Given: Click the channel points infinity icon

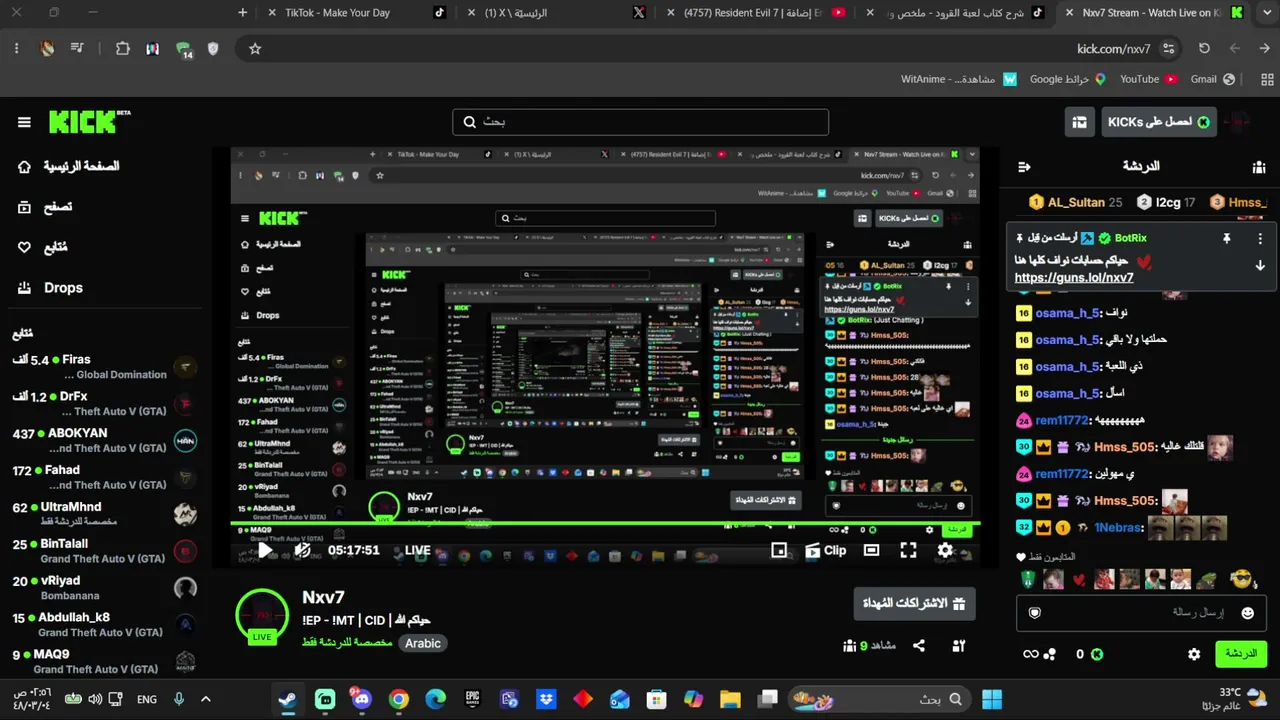Looking at the screenshot, I should tap(1030, 654).
